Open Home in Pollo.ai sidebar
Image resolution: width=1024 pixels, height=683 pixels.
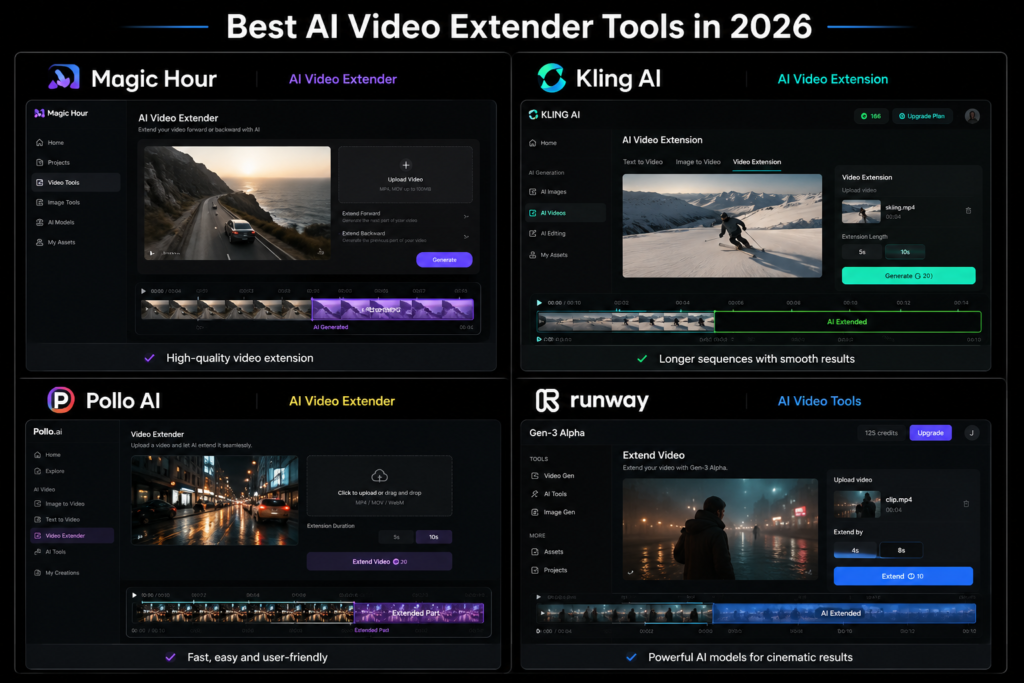47,454
